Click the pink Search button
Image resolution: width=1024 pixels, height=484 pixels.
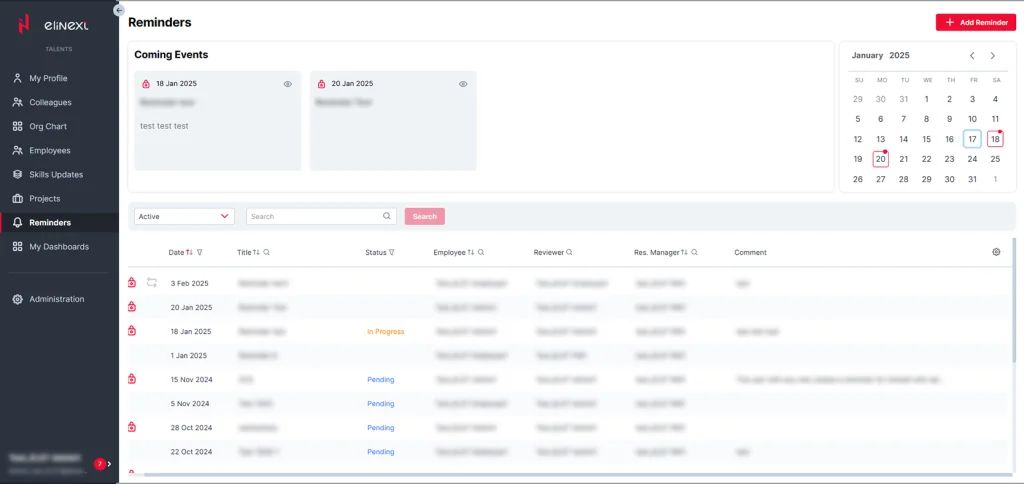[424, 216]
